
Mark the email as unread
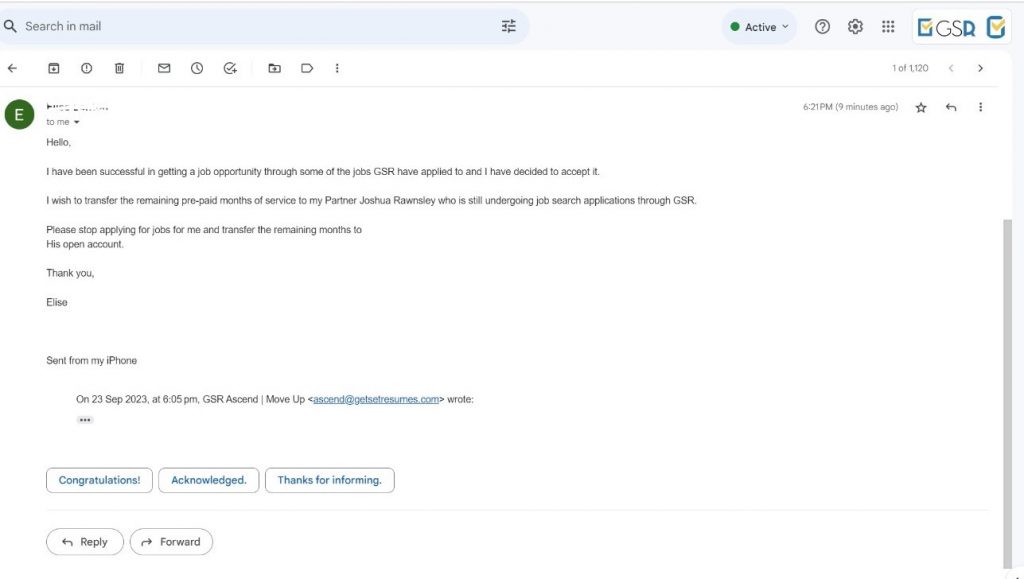point(164,68)
